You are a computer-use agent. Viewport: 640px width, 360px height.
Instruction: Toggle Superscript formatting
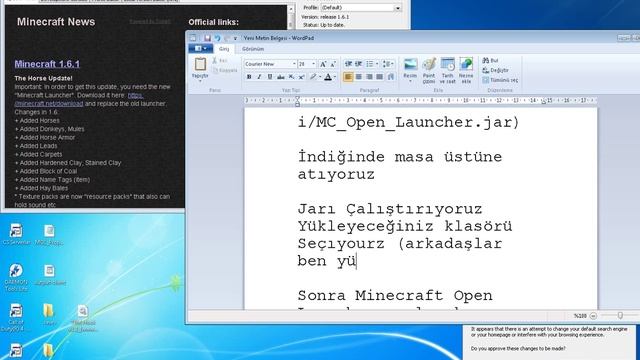301,77
